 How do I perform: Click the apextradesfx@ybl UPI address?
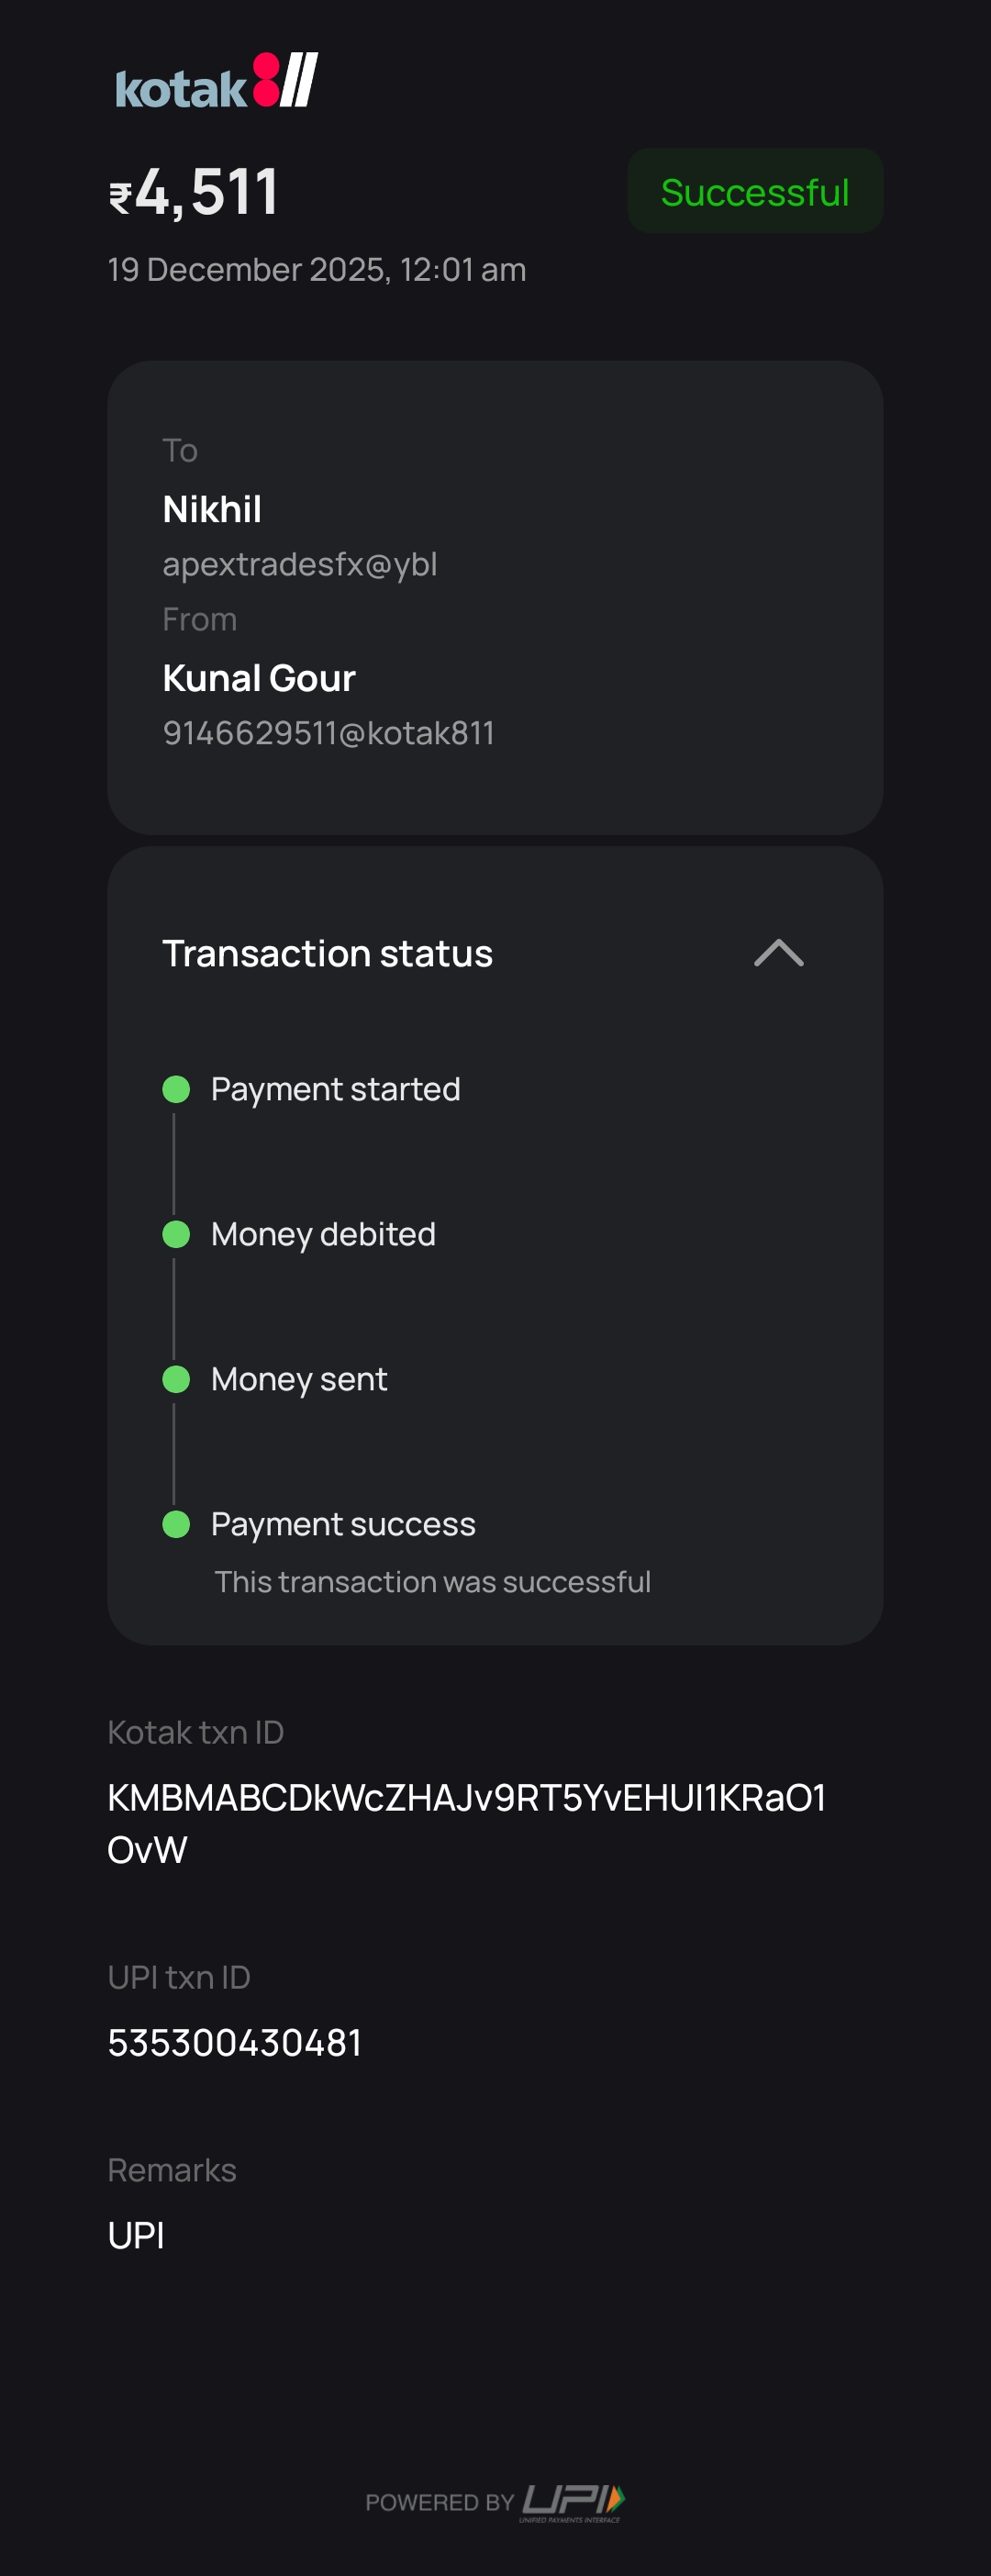click(299, 565)
